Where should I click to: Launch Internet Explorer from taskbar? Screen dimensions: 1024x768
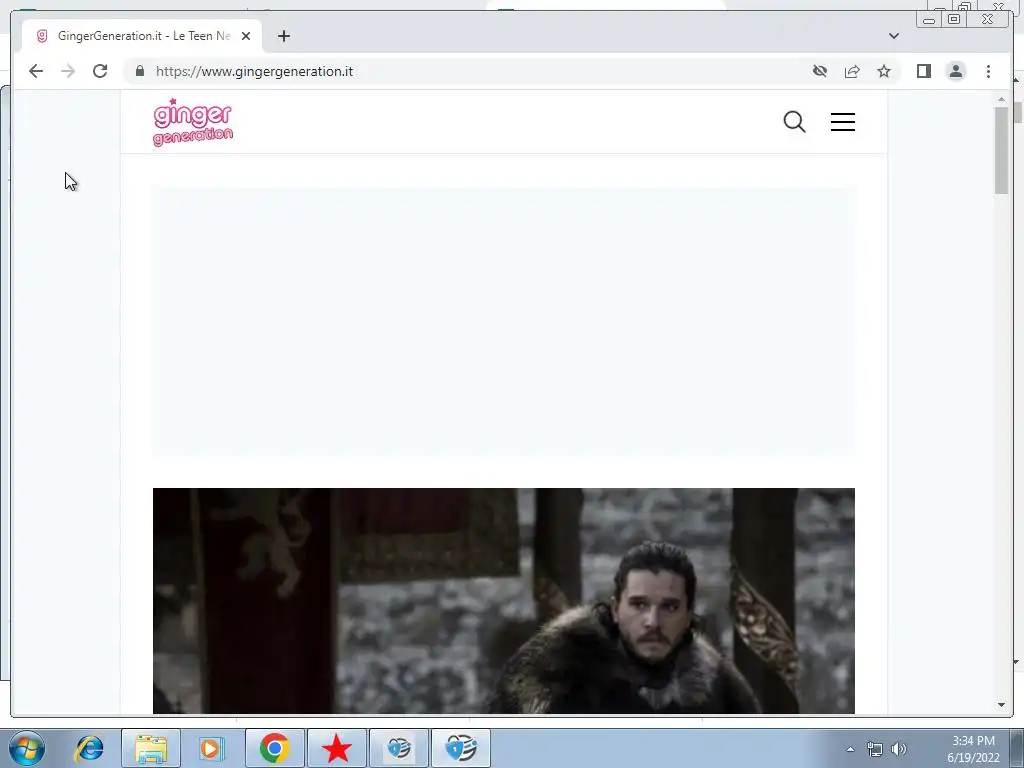coord(89,748)
